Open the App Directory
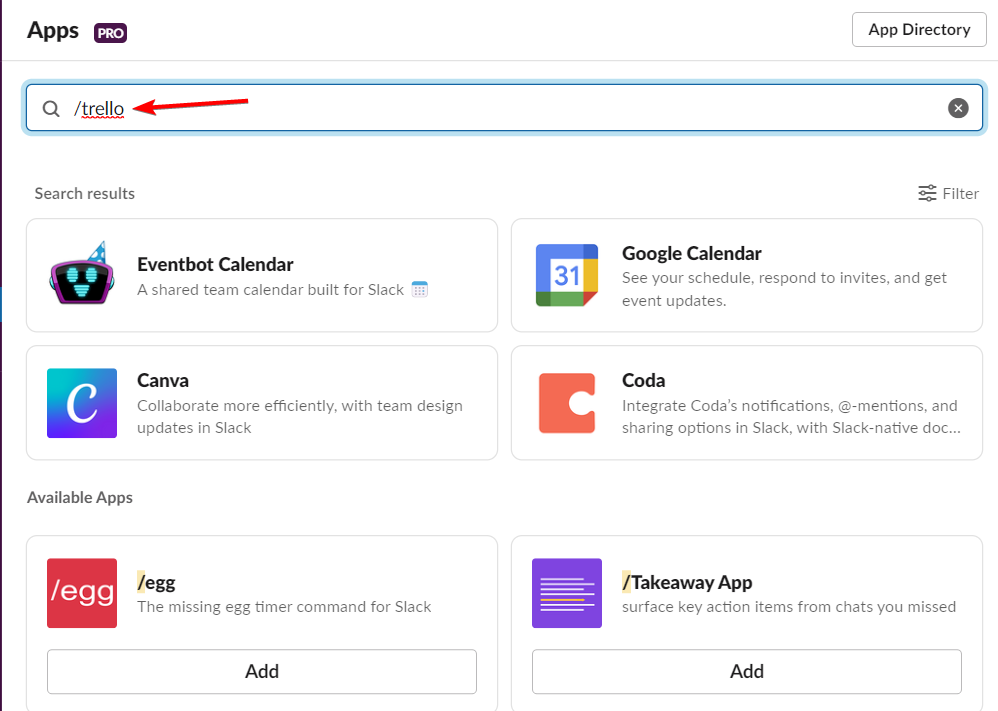 (919, 29)
